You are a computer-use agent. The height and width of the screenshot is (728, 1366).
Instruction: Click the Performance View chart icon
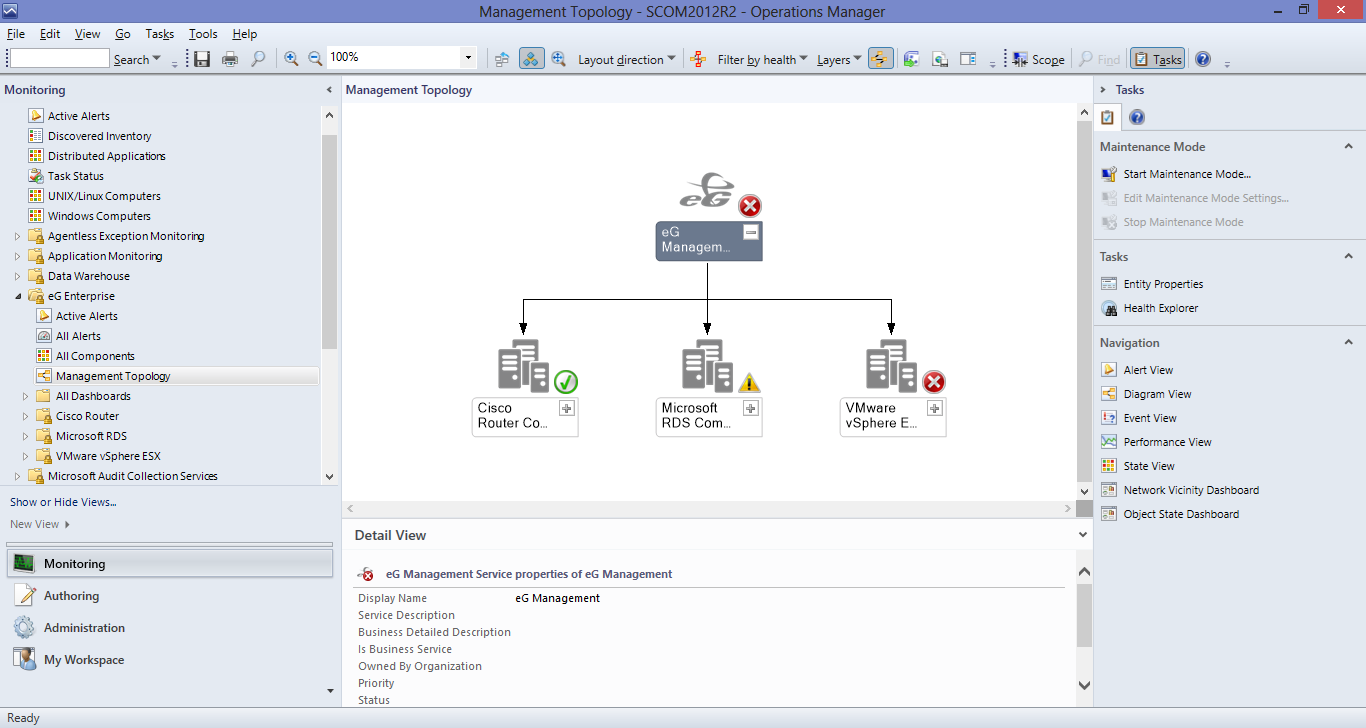coord(1108,442)
